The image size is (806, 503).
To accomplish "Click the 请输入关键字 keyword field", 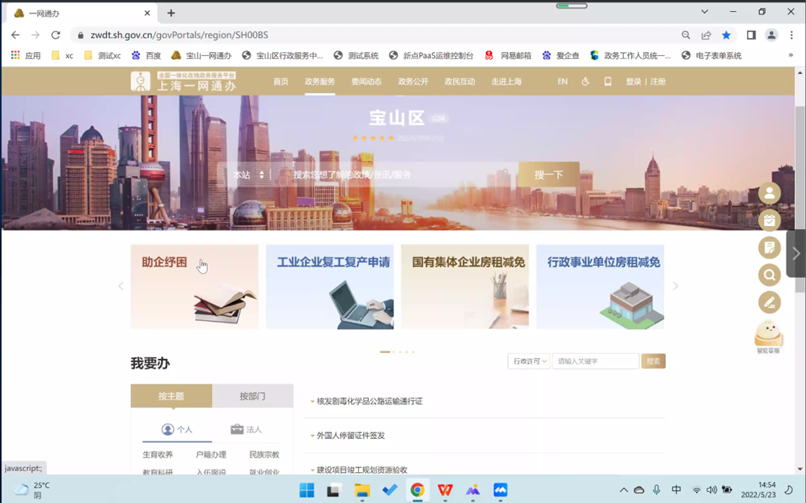I will pyautogui.click(x=596, y=361).
